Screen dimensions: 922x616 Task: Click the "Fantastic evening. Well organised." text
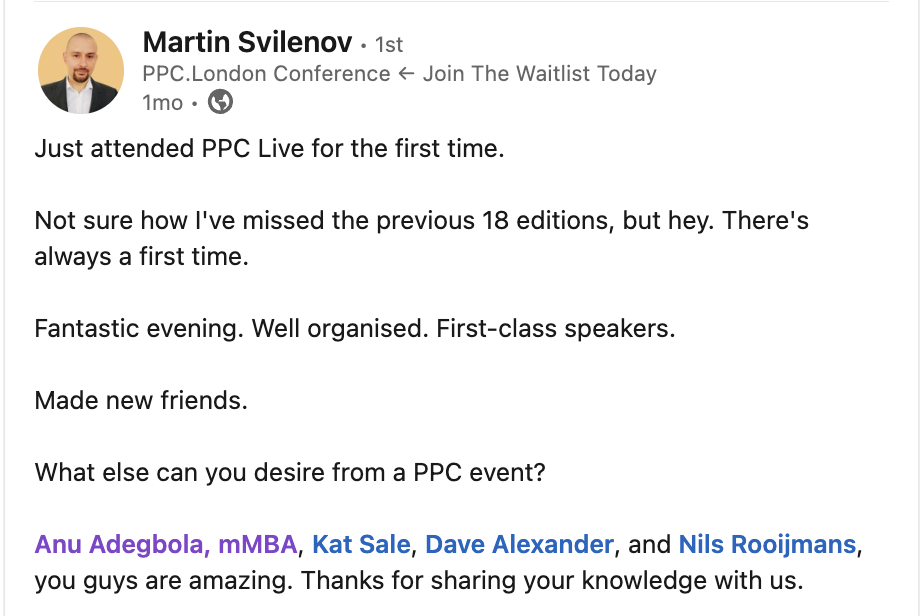[231, 329]
